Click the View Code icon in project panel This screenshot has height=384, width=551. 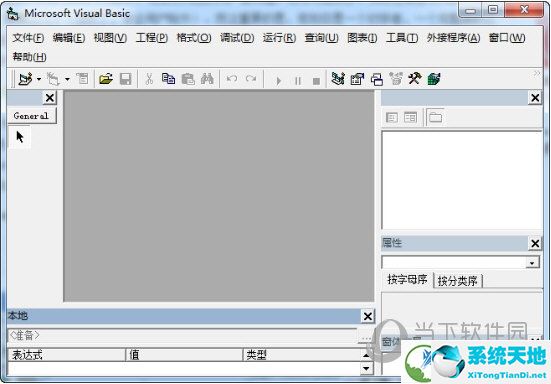tap(392, 117)
